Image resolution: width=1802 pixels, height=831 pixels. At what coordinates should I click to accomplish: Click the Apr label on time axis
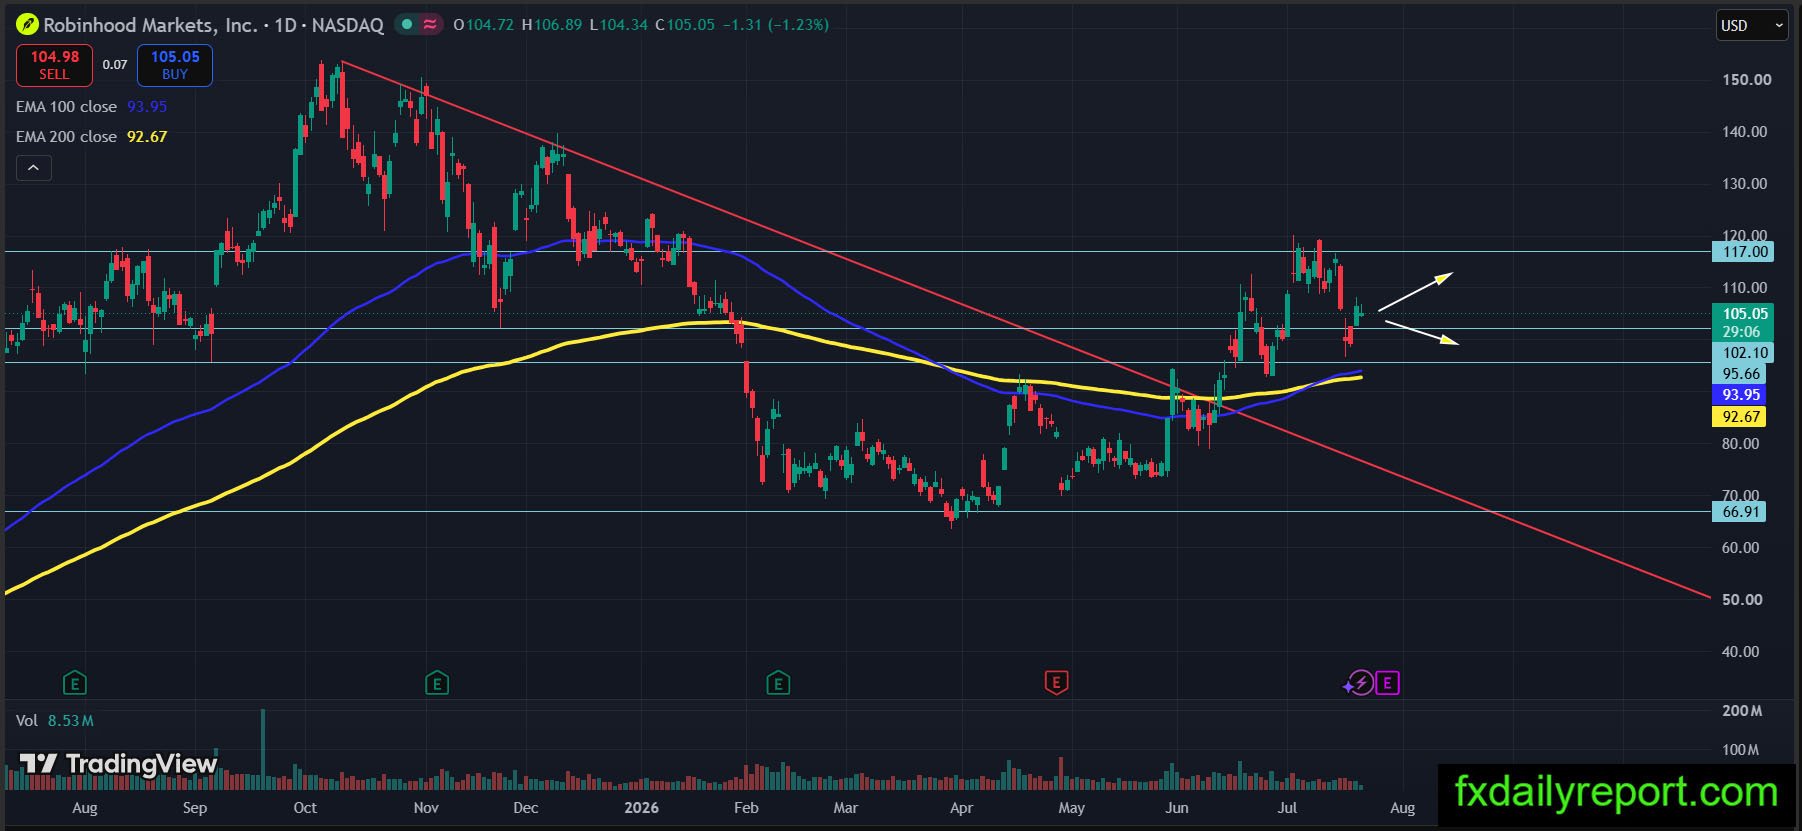coord(961,808)
